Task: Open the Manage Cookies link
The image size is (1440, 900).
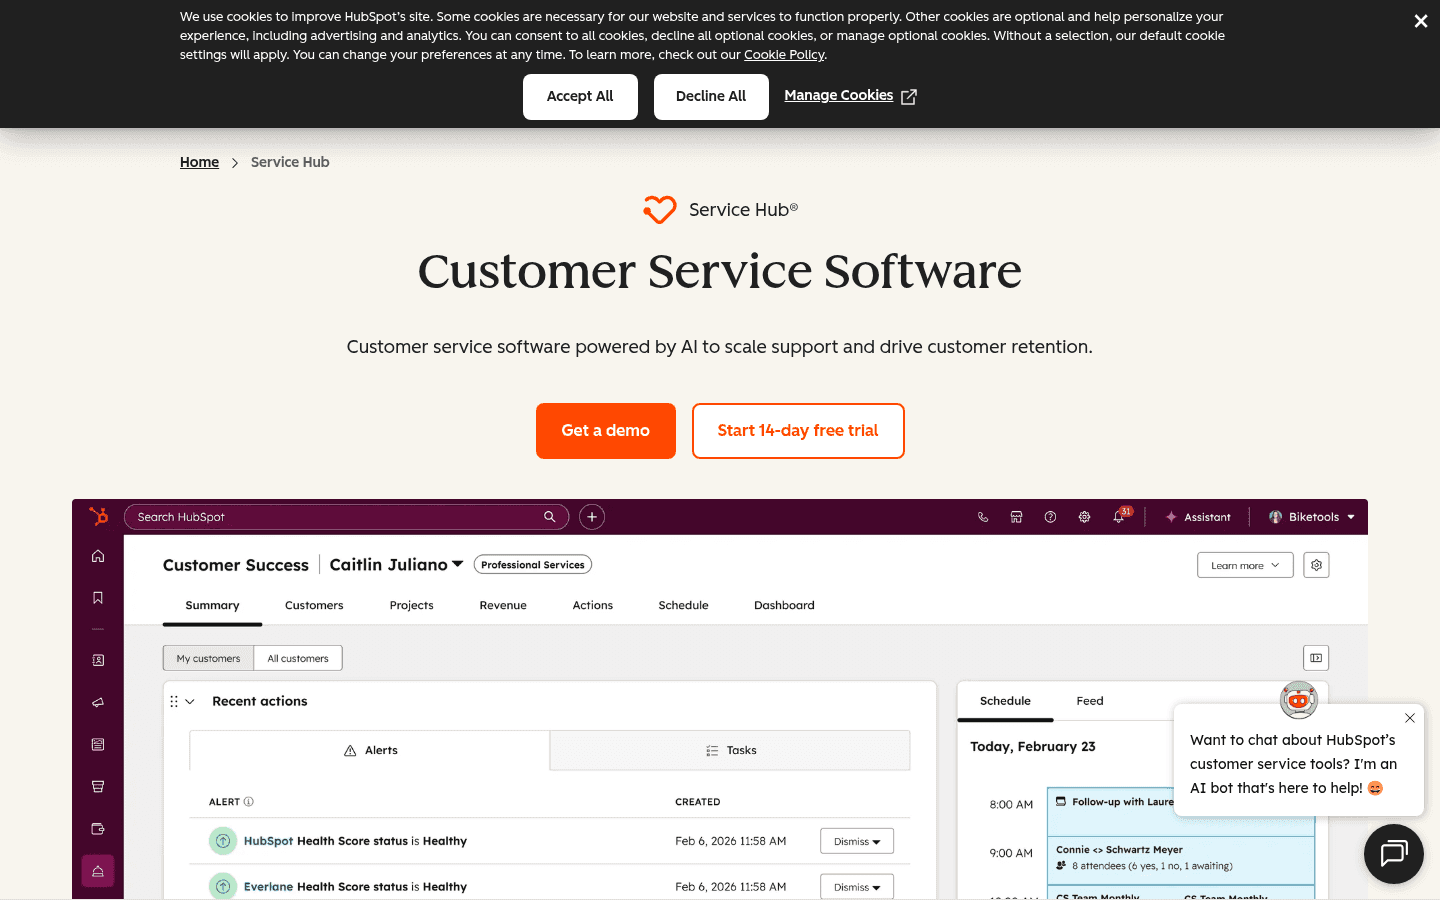Action: (839, 95)
